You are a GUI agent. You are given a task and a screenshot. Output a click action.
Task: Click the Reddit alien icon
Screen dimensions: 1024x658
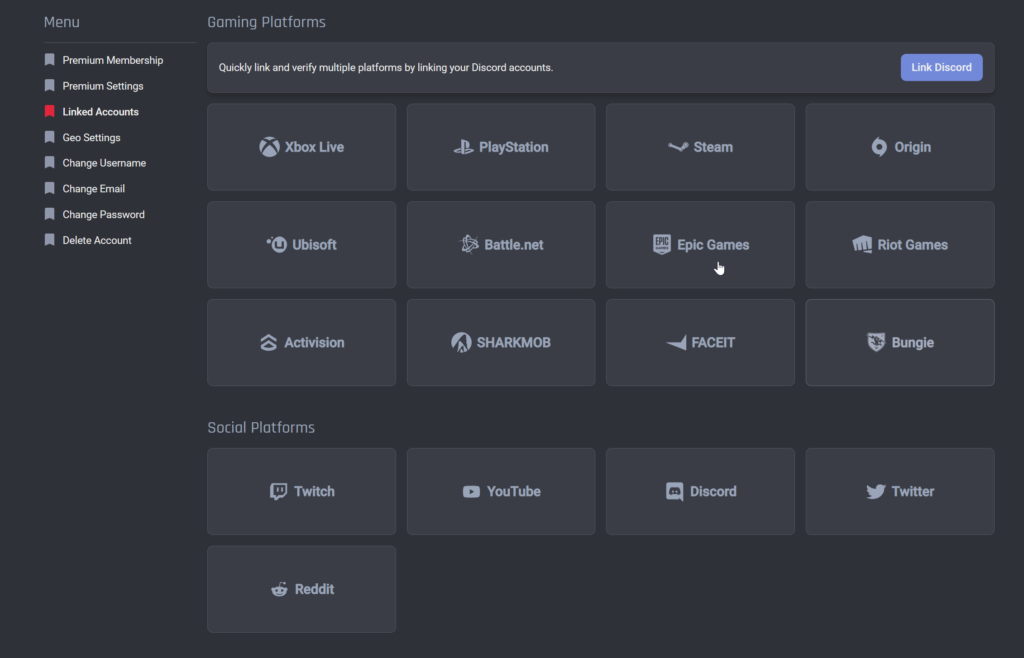point(279,589)
